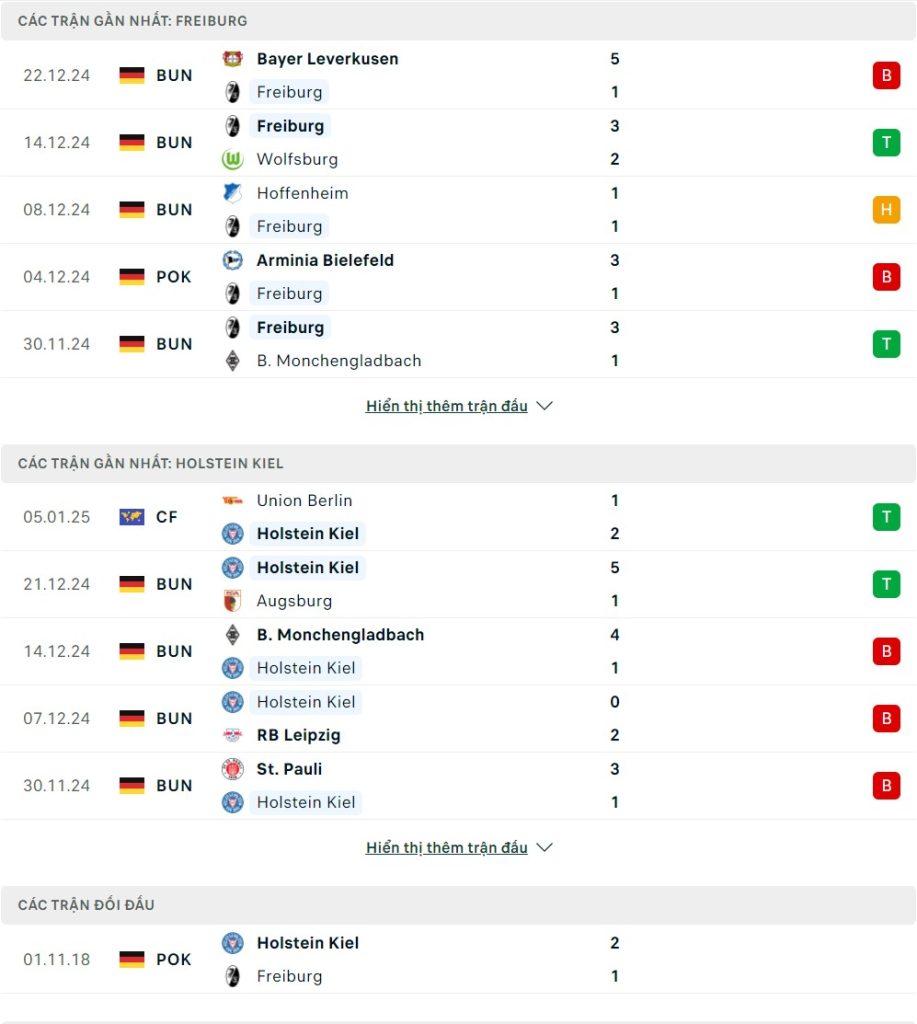The height and width of the screenshot is (1024, 917).
Task: Select B. Monchengladbach team name on 14.12.24
Action: pos(340,635)
